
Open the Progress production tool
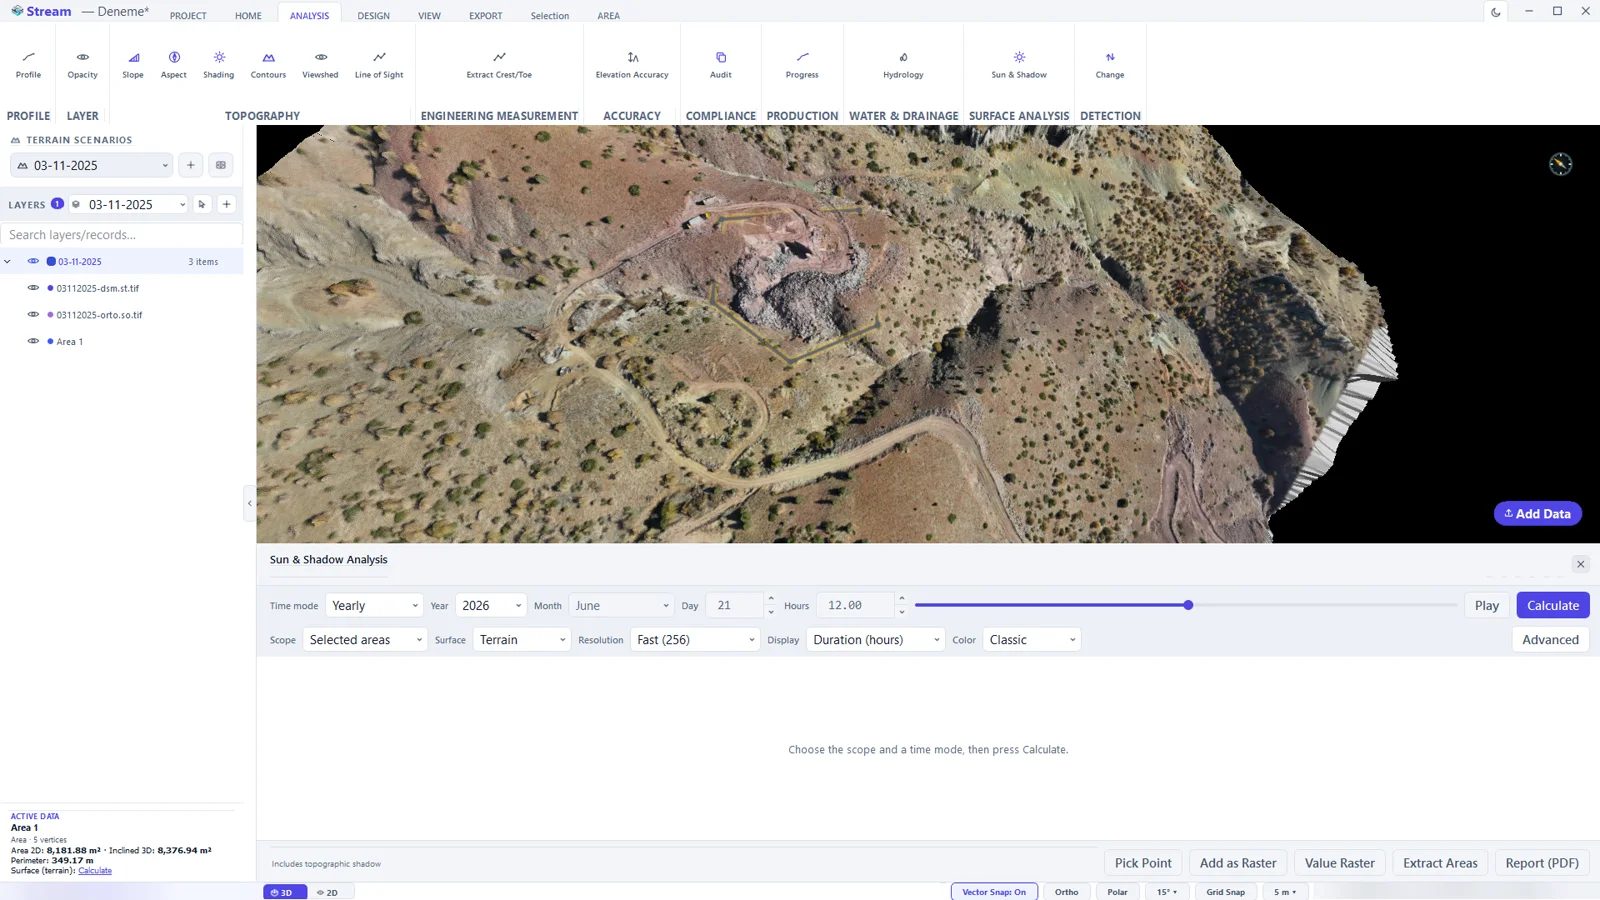click(x=802, y=65)
